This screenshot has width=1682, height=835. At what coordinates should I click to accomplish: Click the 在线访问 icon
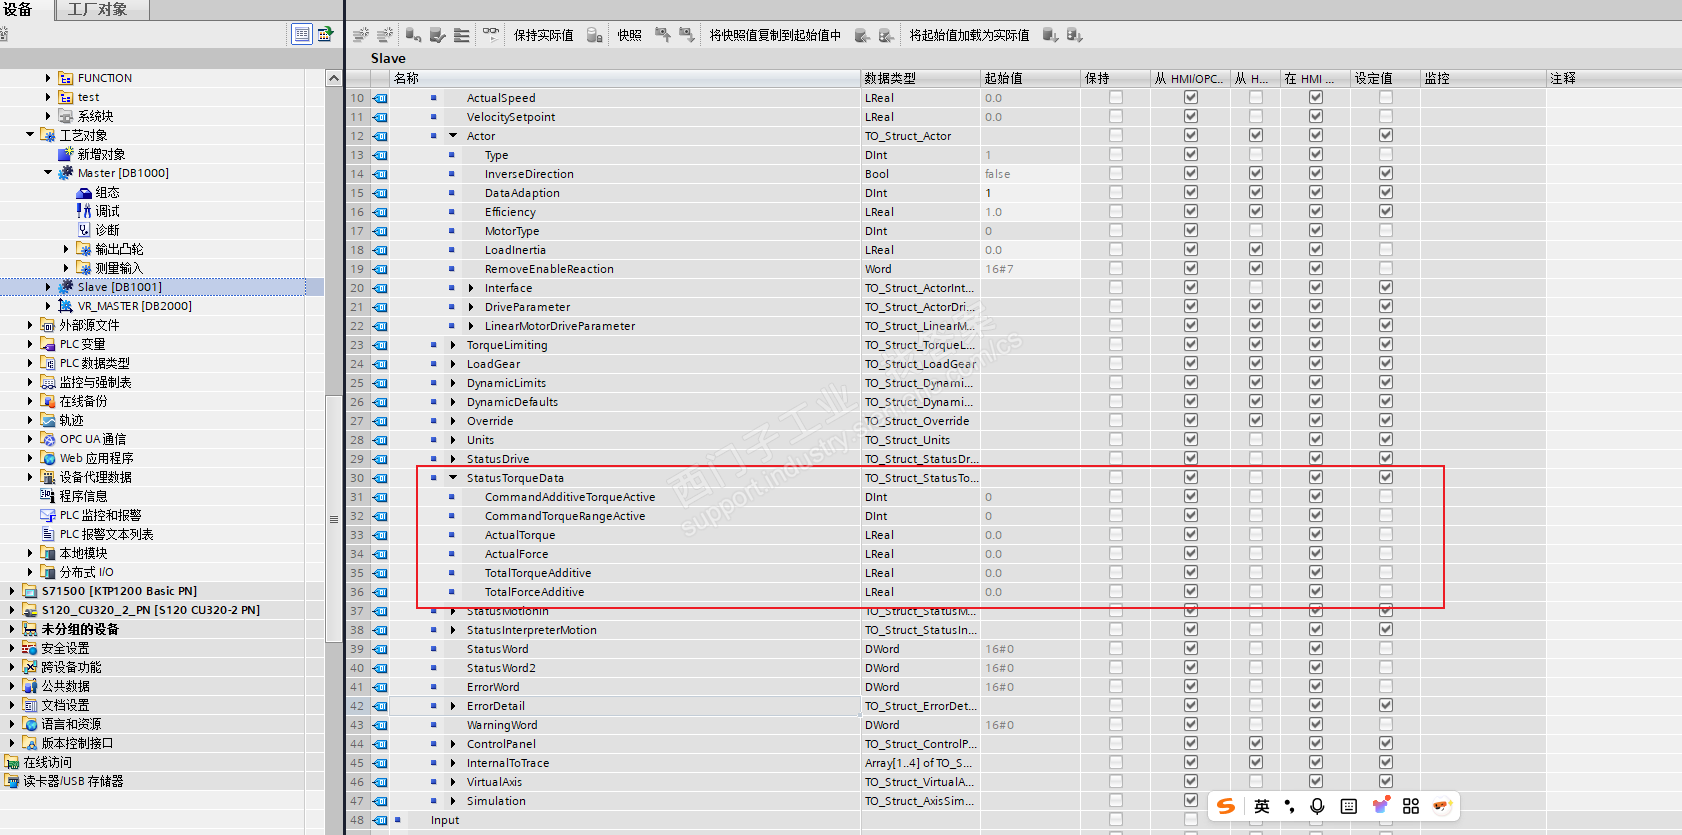(12, 762)
